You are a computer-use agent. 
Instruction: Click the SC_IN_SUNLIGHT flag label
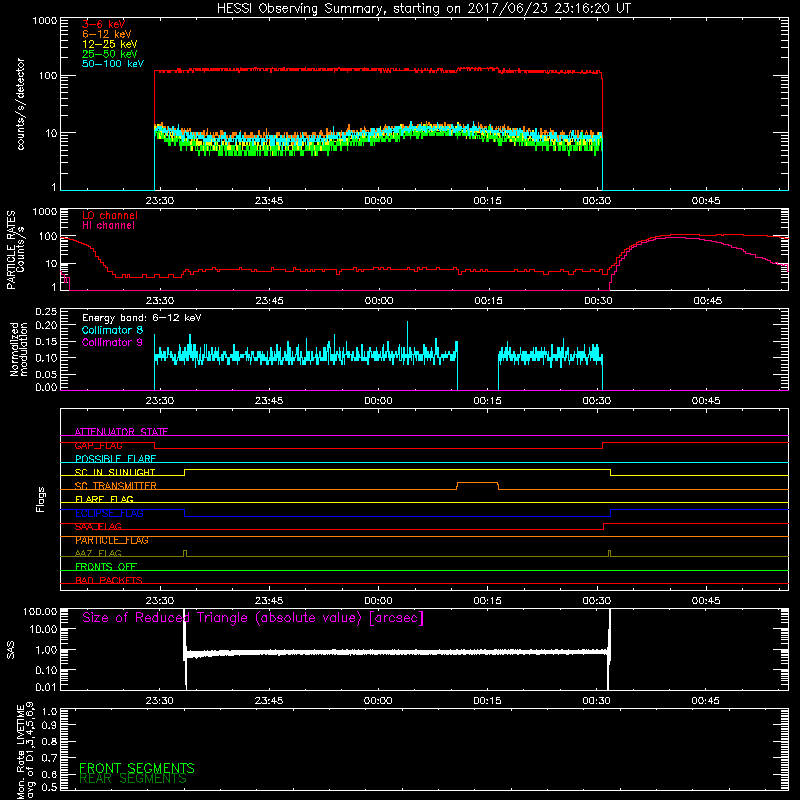click(115, 472)
